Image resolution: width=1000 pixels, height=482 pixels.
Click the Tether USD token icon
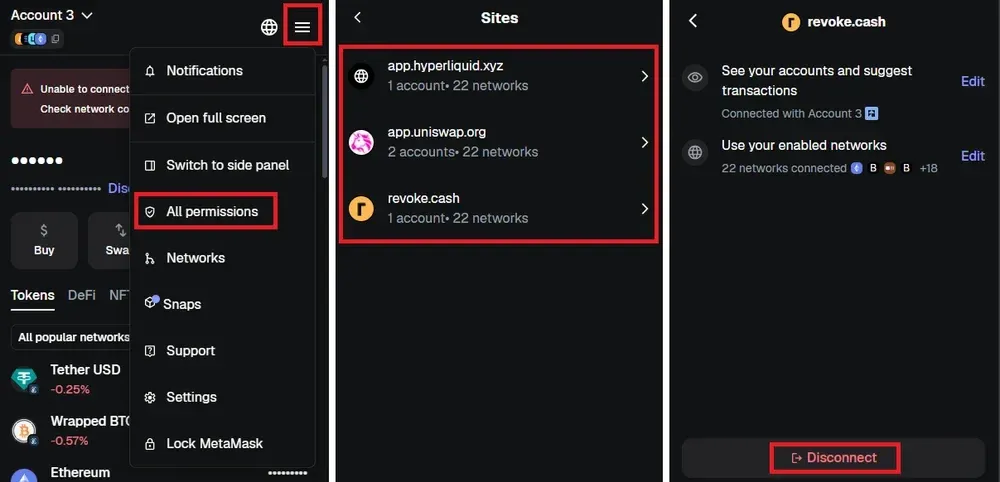point(24,379)
